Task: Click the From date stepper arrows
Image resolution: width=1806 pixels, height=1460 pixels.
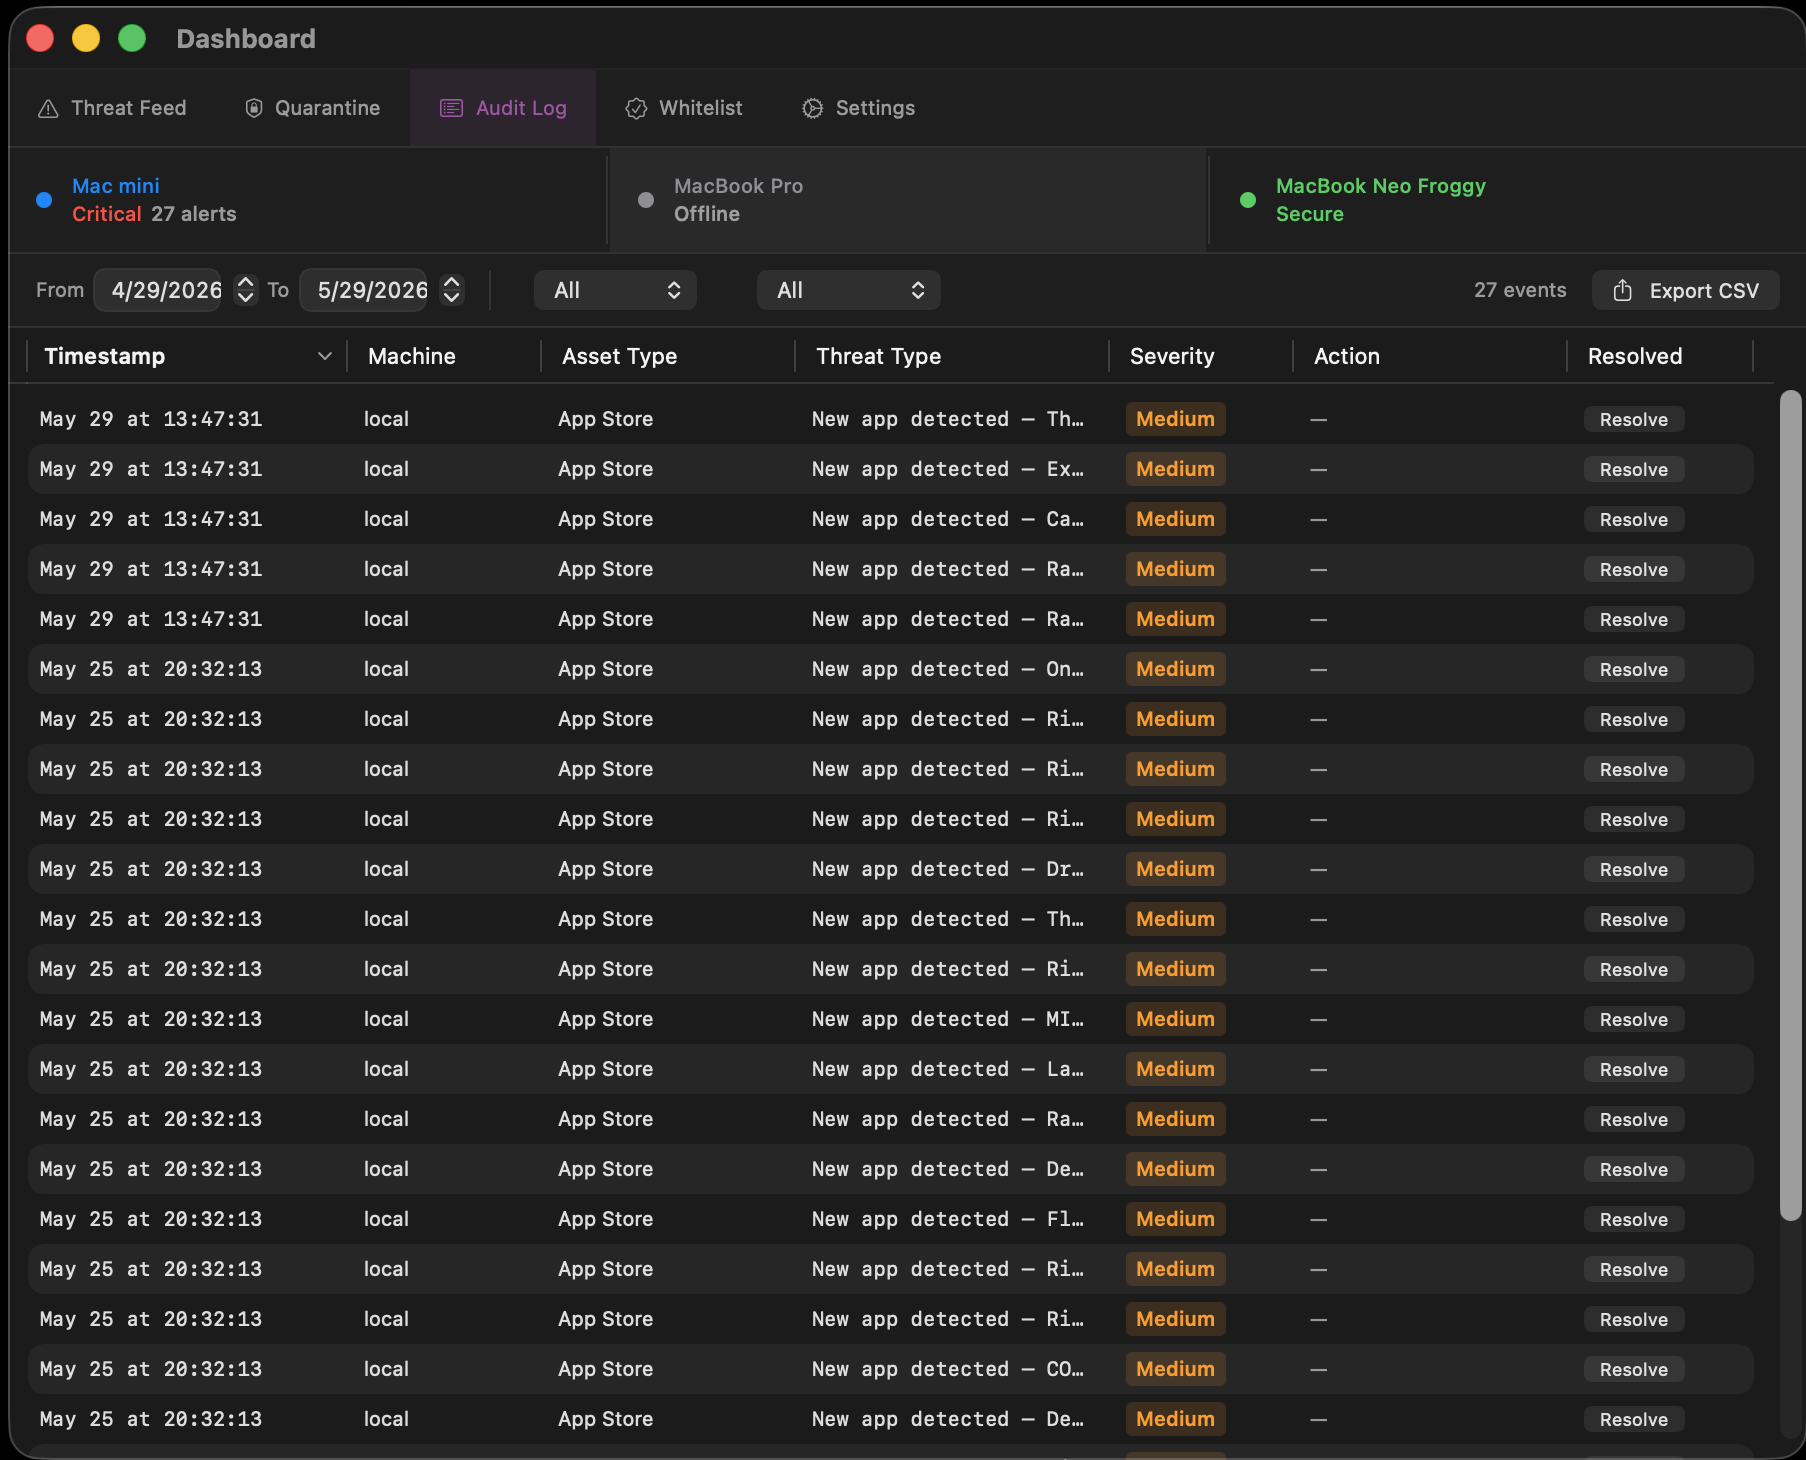Action: (245, 290)
